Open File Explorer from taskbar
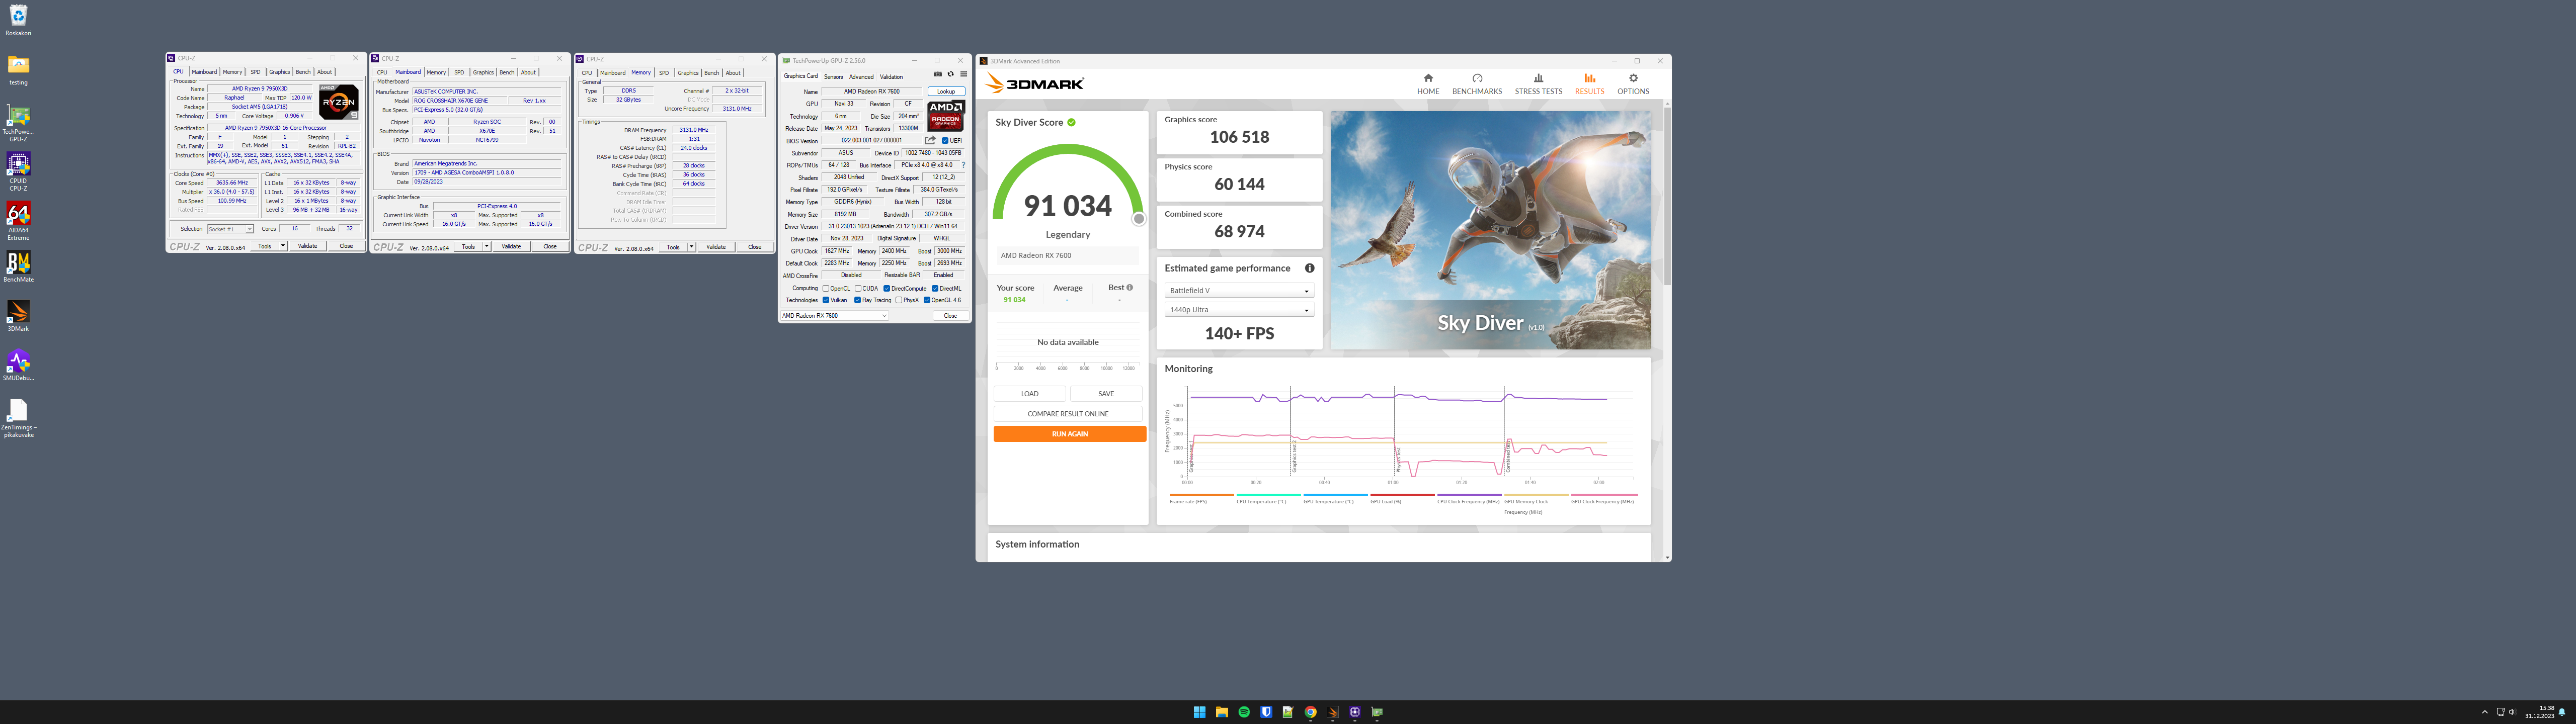 1221,712
